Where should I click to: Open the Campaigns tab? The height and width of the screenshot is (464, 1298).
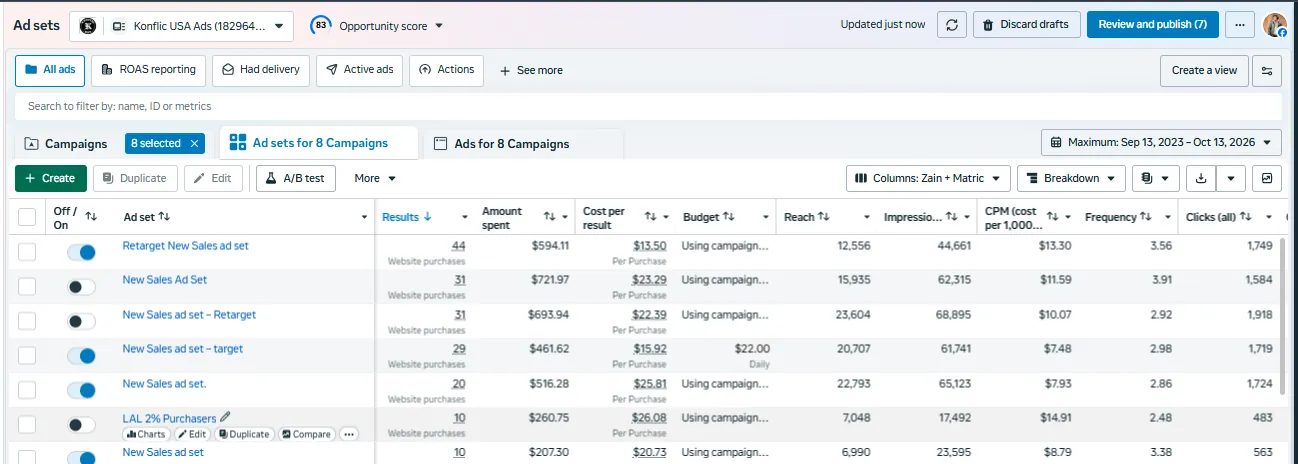pos(66,144)
